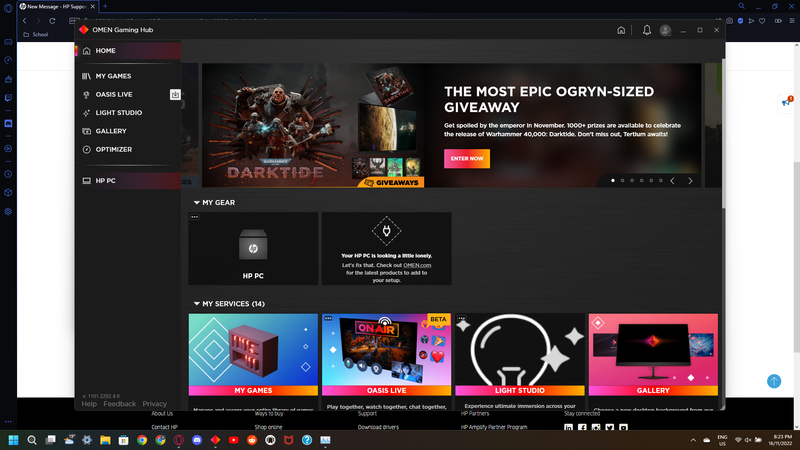Collapse the MY SERVICES (14) section

coord(196,304)
